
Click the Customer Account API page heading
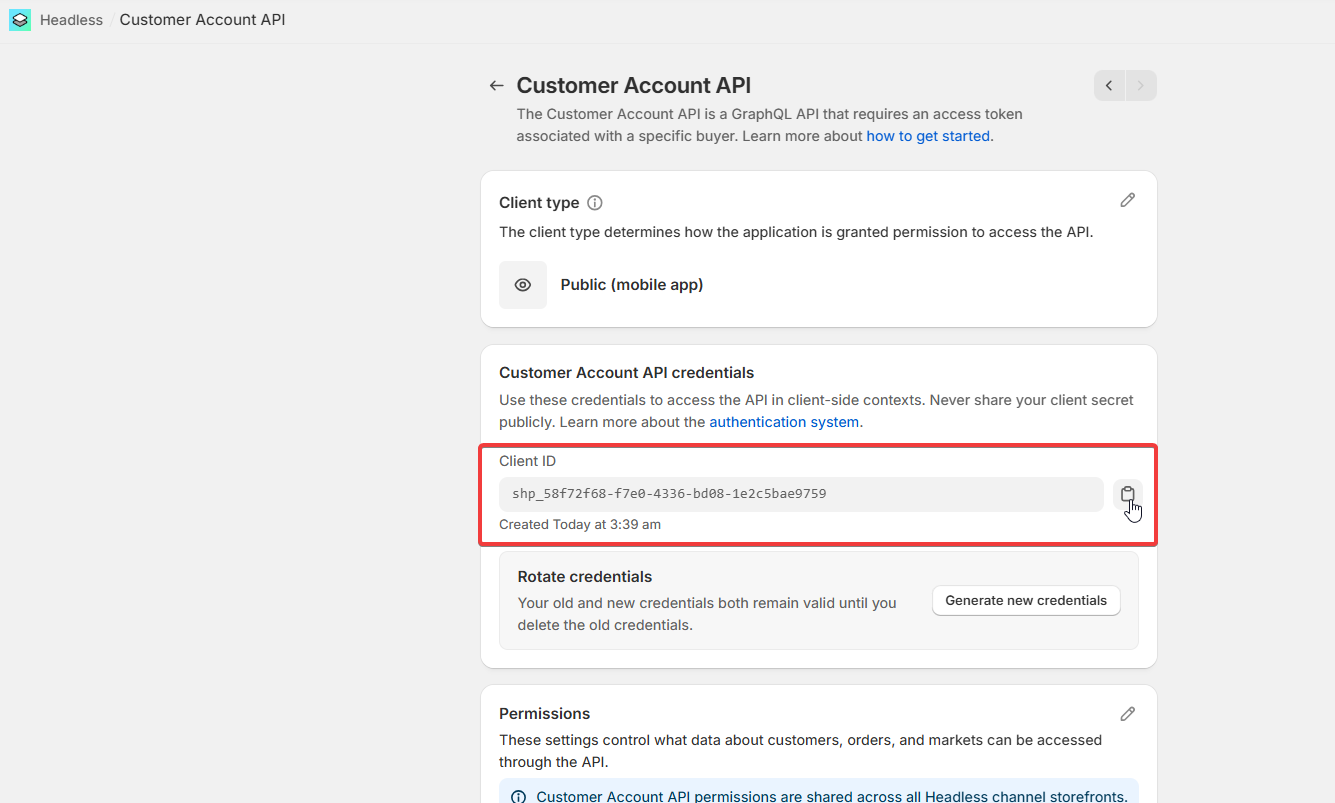pyautogui.click(x=633, y=86)
